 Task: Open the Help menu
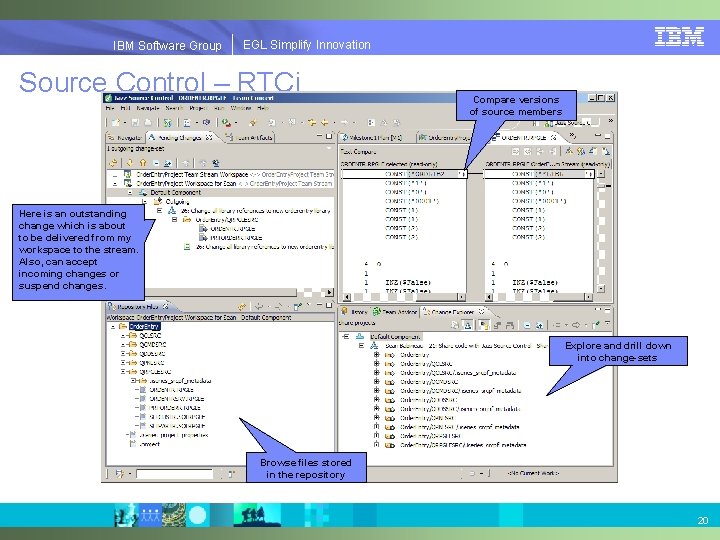pyautogui.click(x=263, y=108)
